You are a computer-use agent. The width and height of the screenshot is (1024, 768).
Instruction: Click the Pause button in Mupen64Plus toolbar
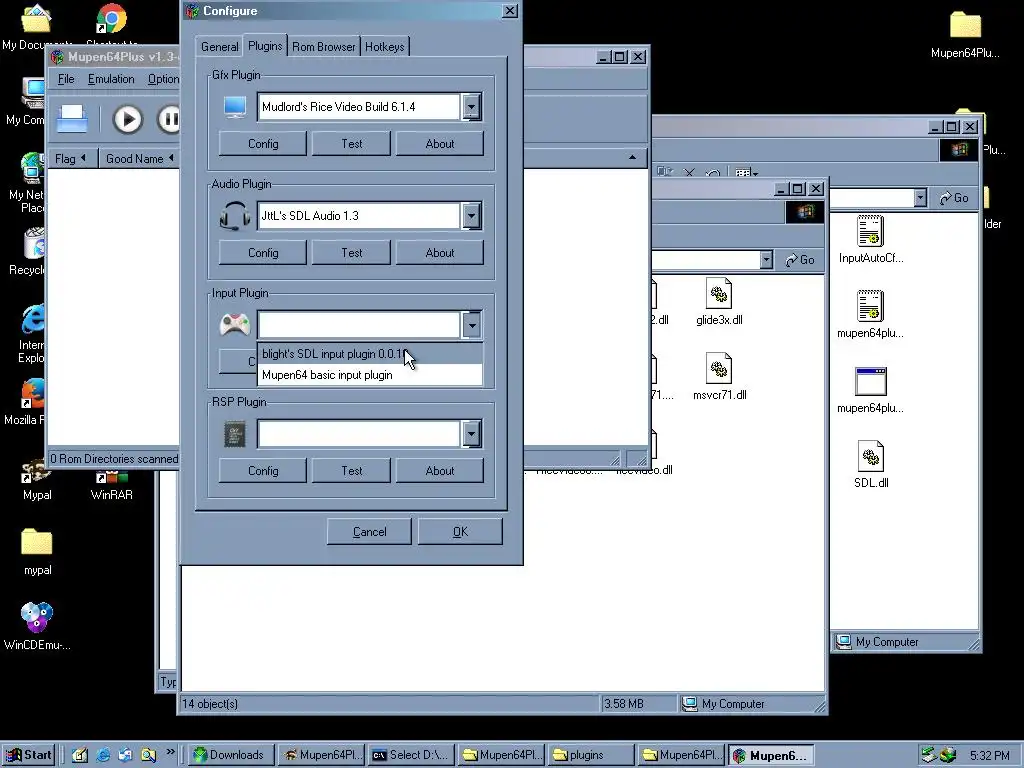169,120
